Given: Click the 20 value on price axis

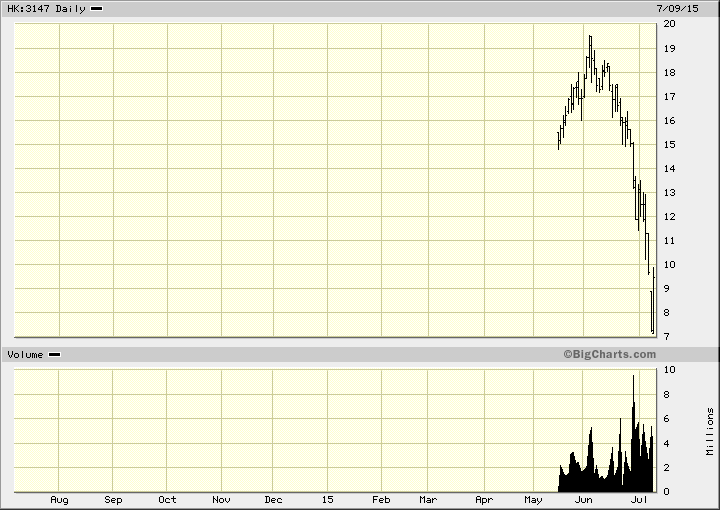Looking at the screenshot, I should pos(669,24).
